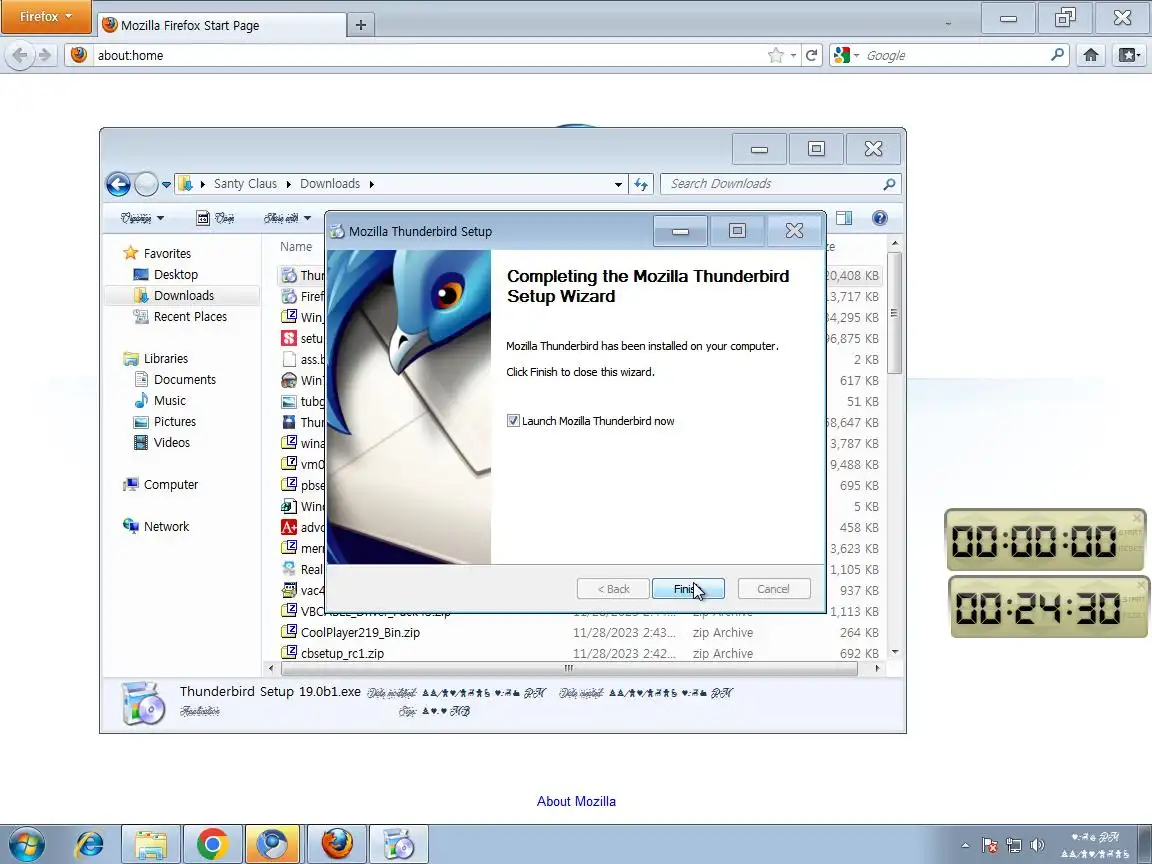Show hidden tray icons arrow
The height and width of the screenshot is (864, 1152).
[965, 845]
